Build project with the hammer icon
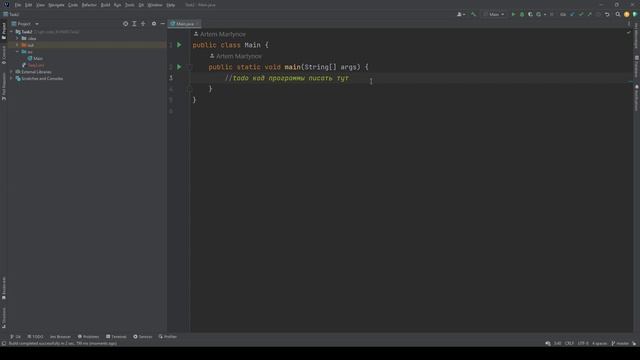Viewport: 640px width, 360px height. (x=473, y=14)
